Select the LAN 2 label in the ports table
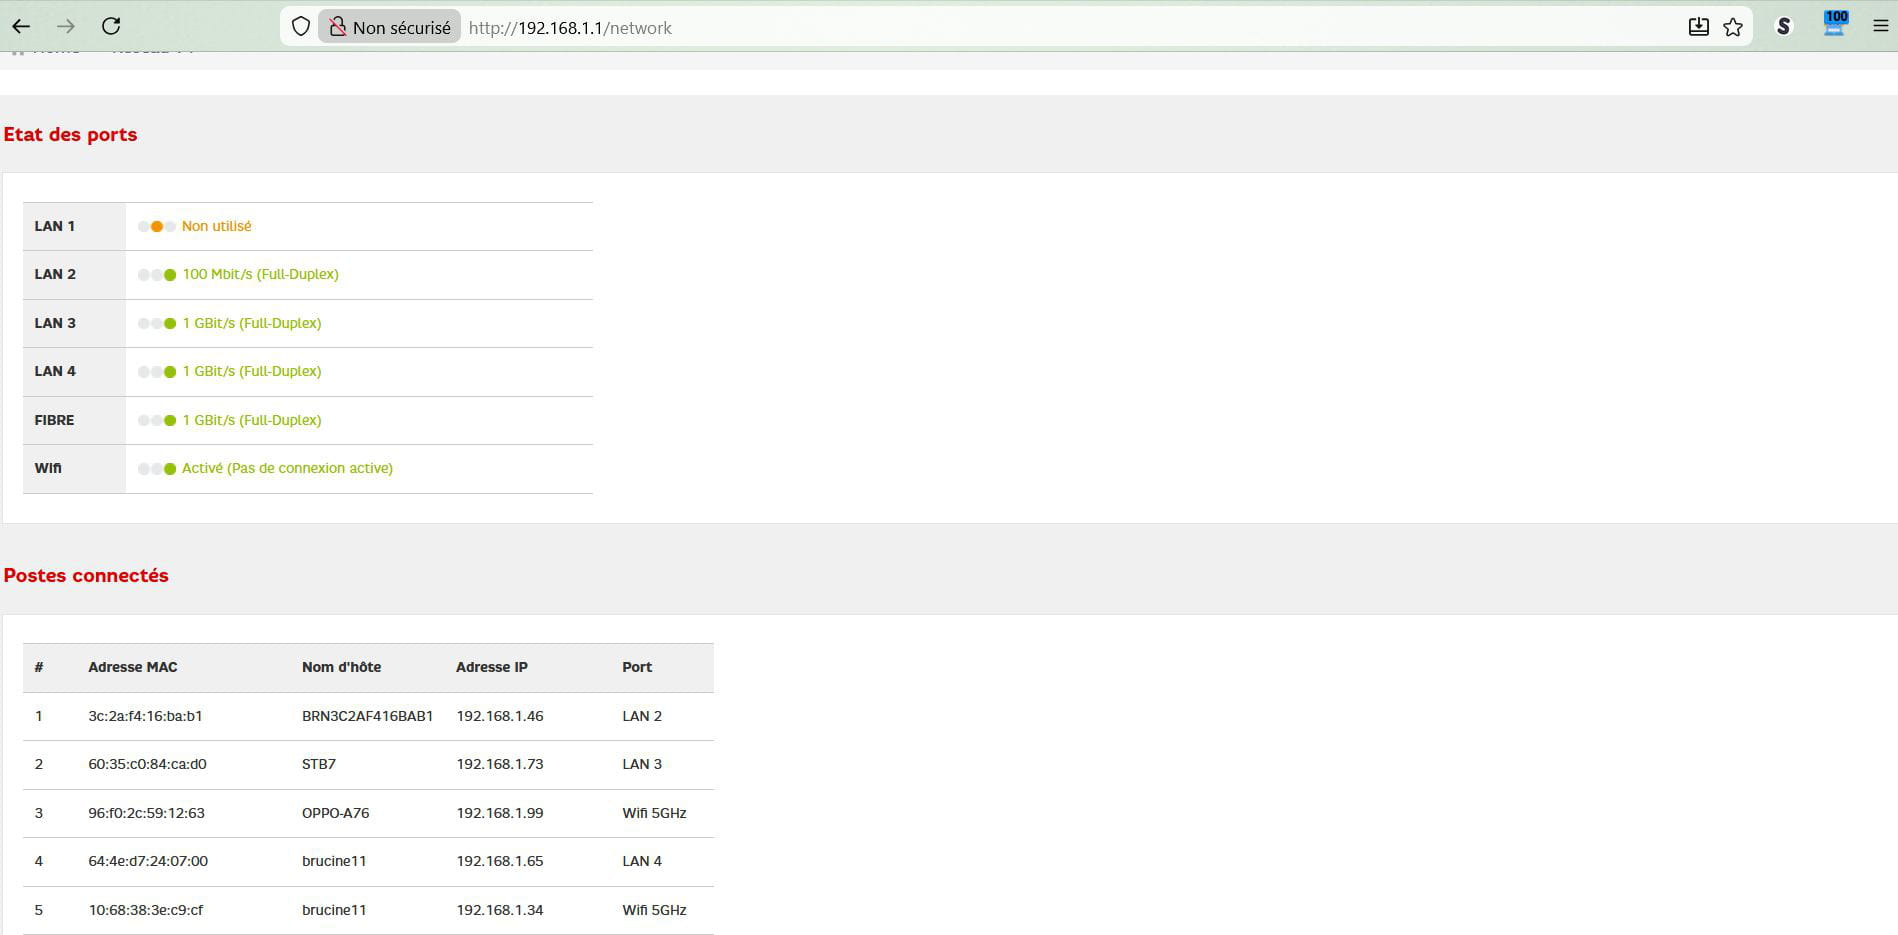This screenshot has height=935, width=1898. 55,274
